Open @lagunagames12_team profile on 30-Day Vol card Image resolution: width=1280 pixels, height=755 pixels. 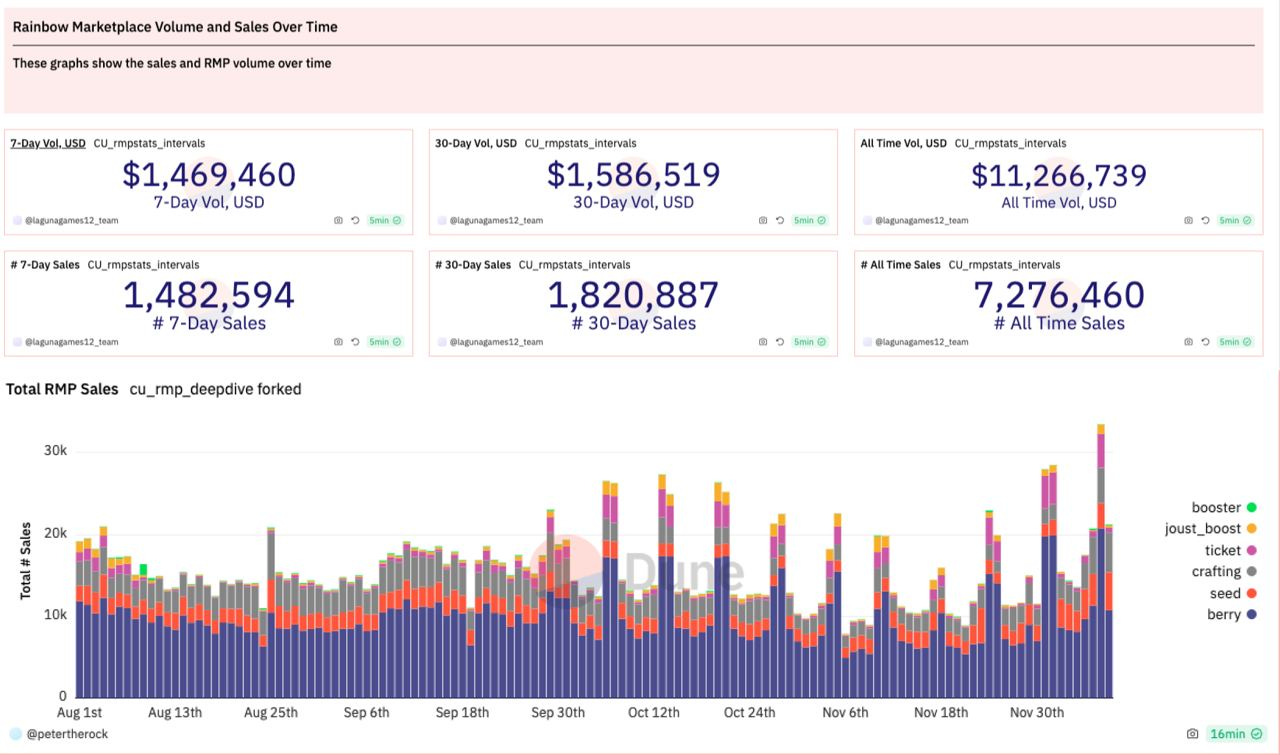[496, 220]
